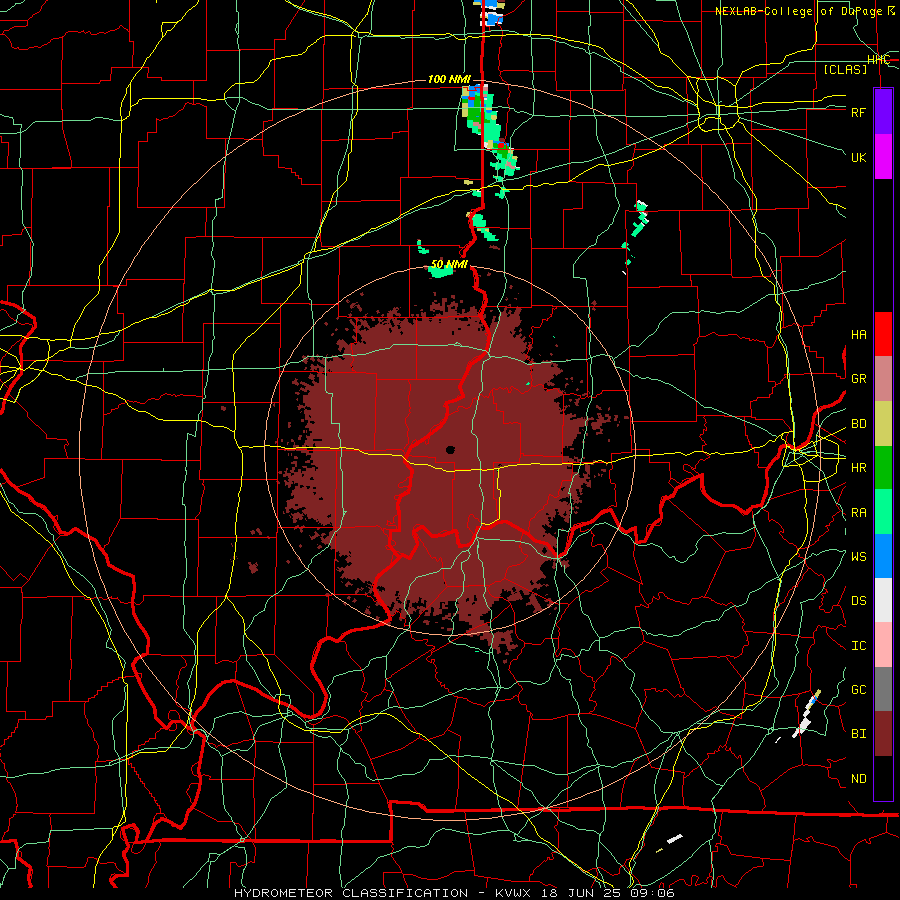Click the BI brown legend swatch
Image resolution: width=900 pixels, height=900 pixels.
883,734
